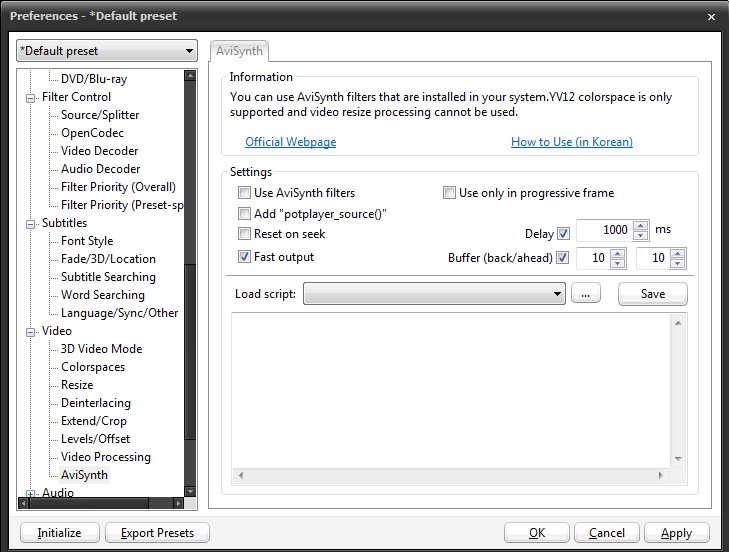Screen dimensions: 729x552
Task: Open Filter Priority (Preset-sp page
Action: tap(122, 205)
